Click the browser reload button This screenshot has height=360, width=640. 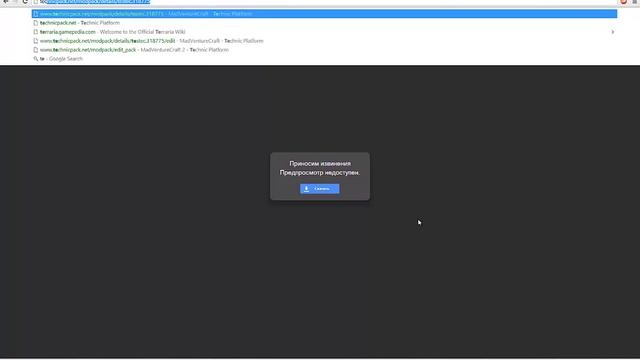coord(25,2)
